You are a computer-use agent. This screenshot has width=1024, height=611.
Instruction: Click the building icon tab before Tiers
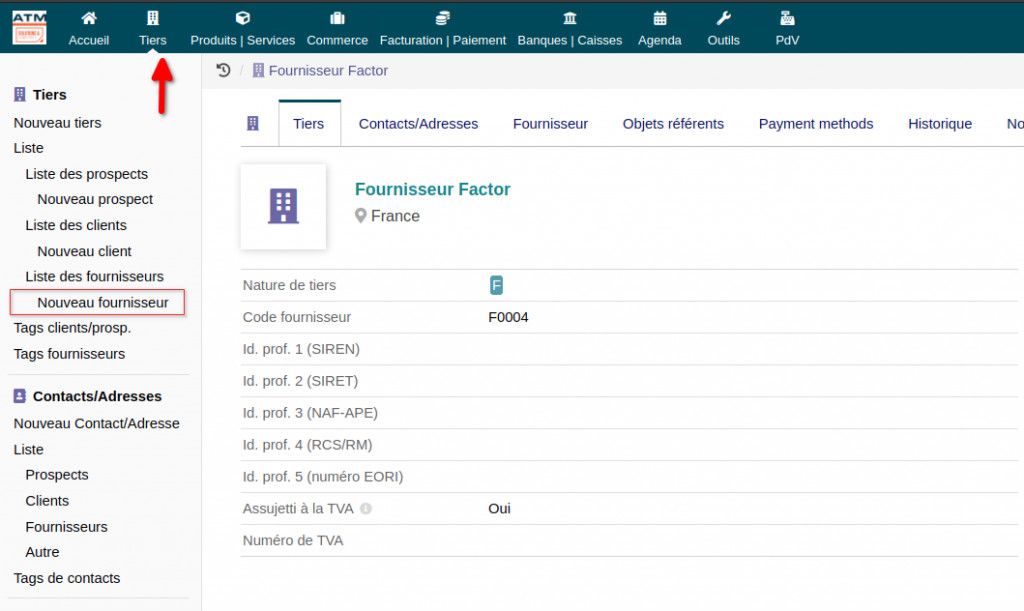(253, 123)
